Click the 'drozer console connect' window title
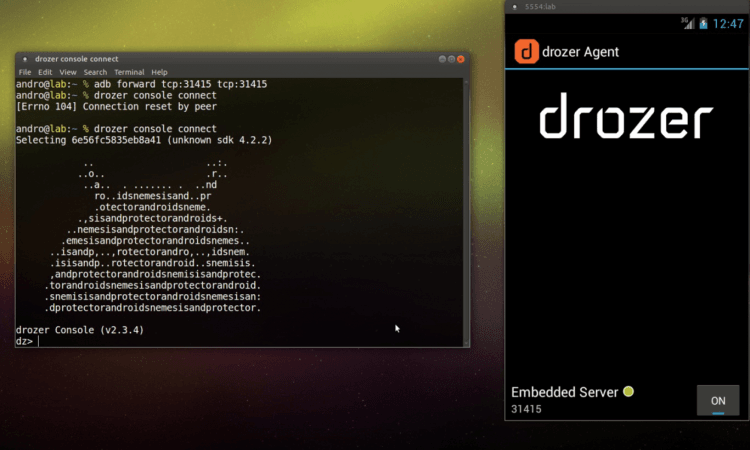The height and width of the screenshot is (450, 750). [77, 59]
